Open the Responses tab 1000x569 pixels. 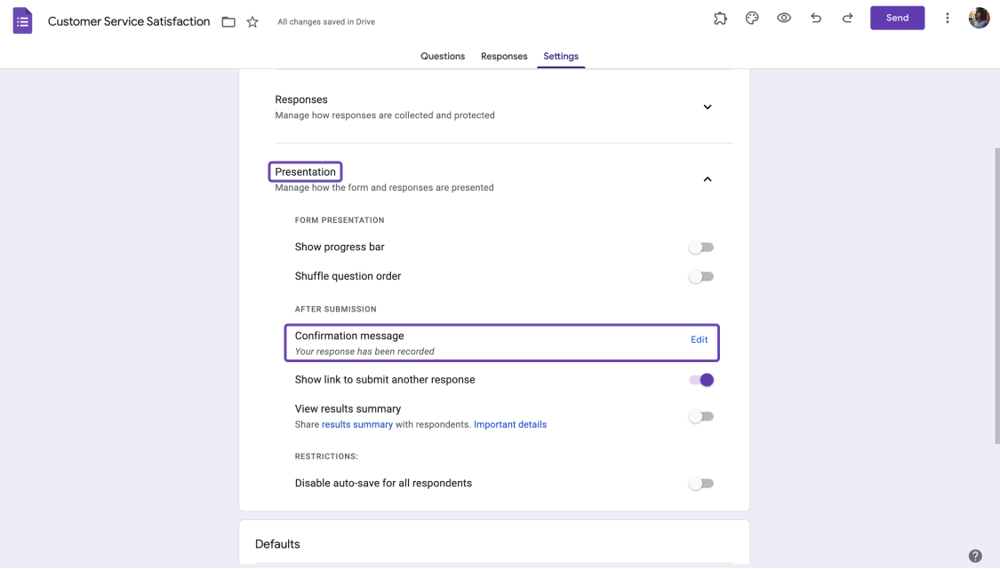pyautogui.click(x=504, y=56)
